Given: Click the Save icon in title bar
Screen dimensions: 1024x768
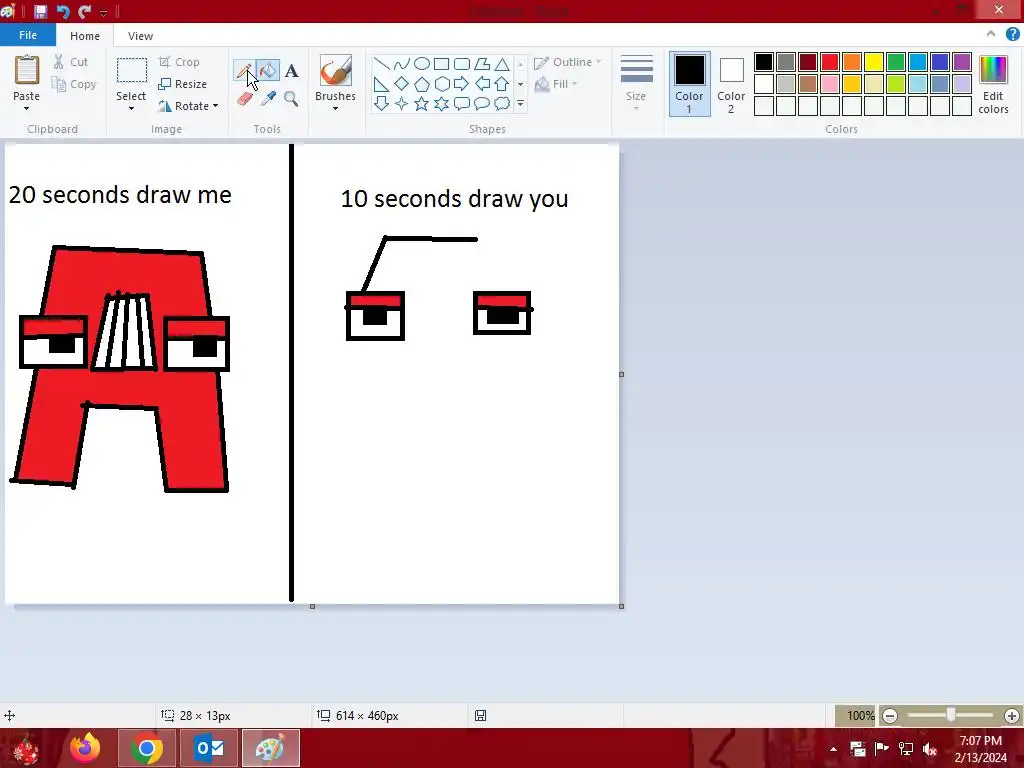Looking at the screenshot, I should pos(40,11).
